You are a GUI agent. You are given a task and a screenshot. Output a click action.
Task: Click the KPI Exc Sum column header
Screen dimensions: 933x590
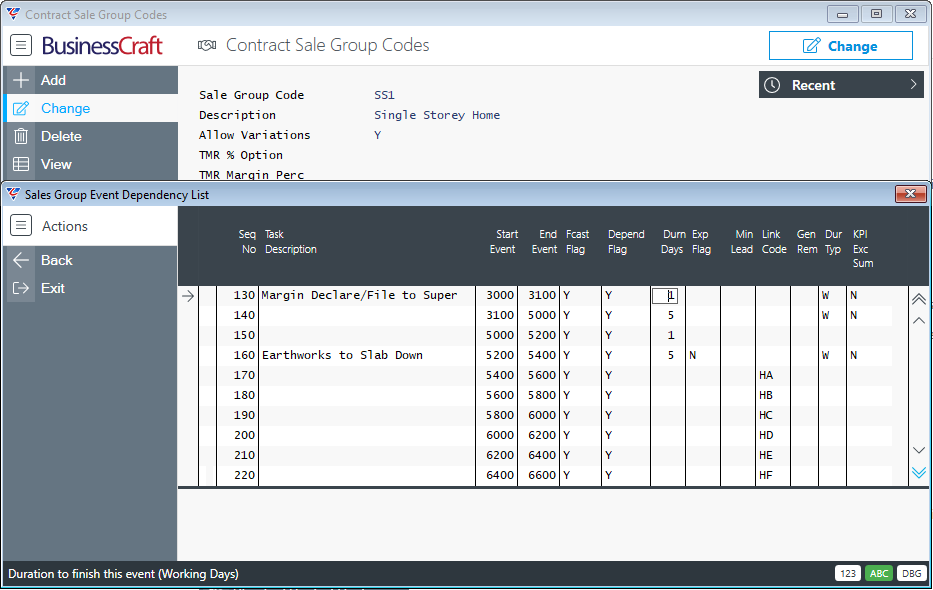[863, 249]
